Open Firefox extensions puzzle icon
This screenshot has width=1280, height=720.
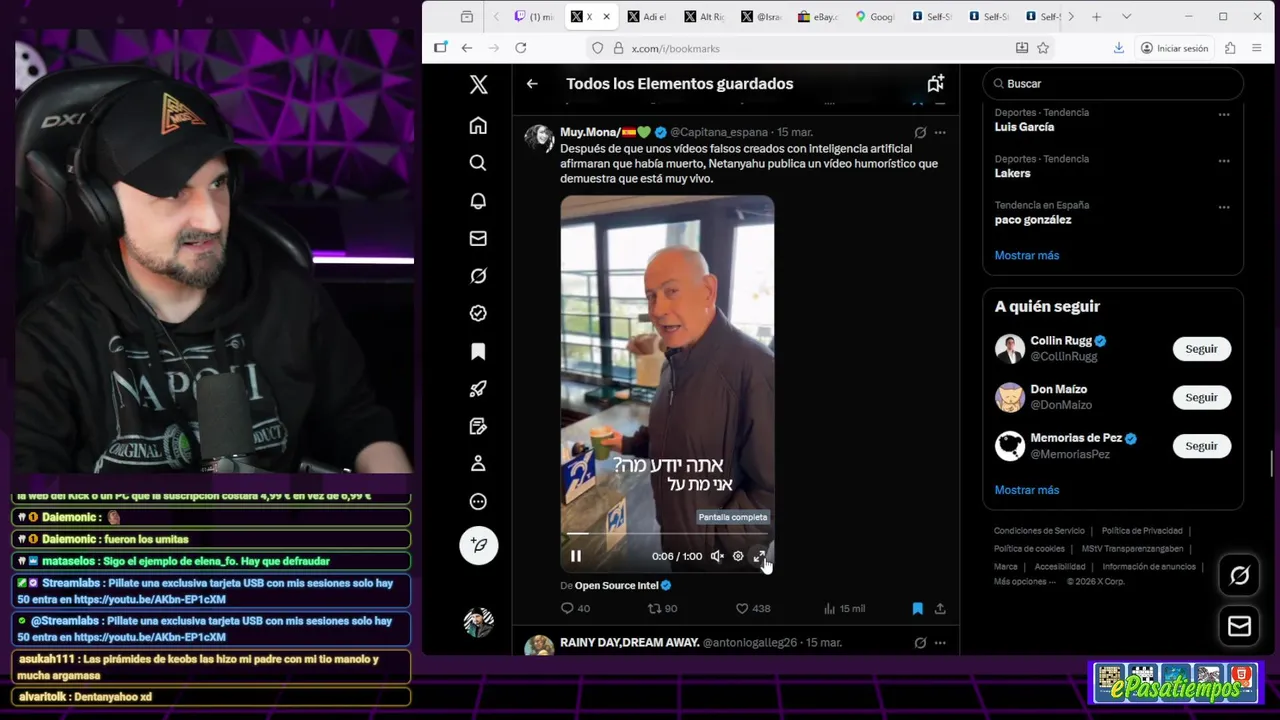(x=1230, y=48)
